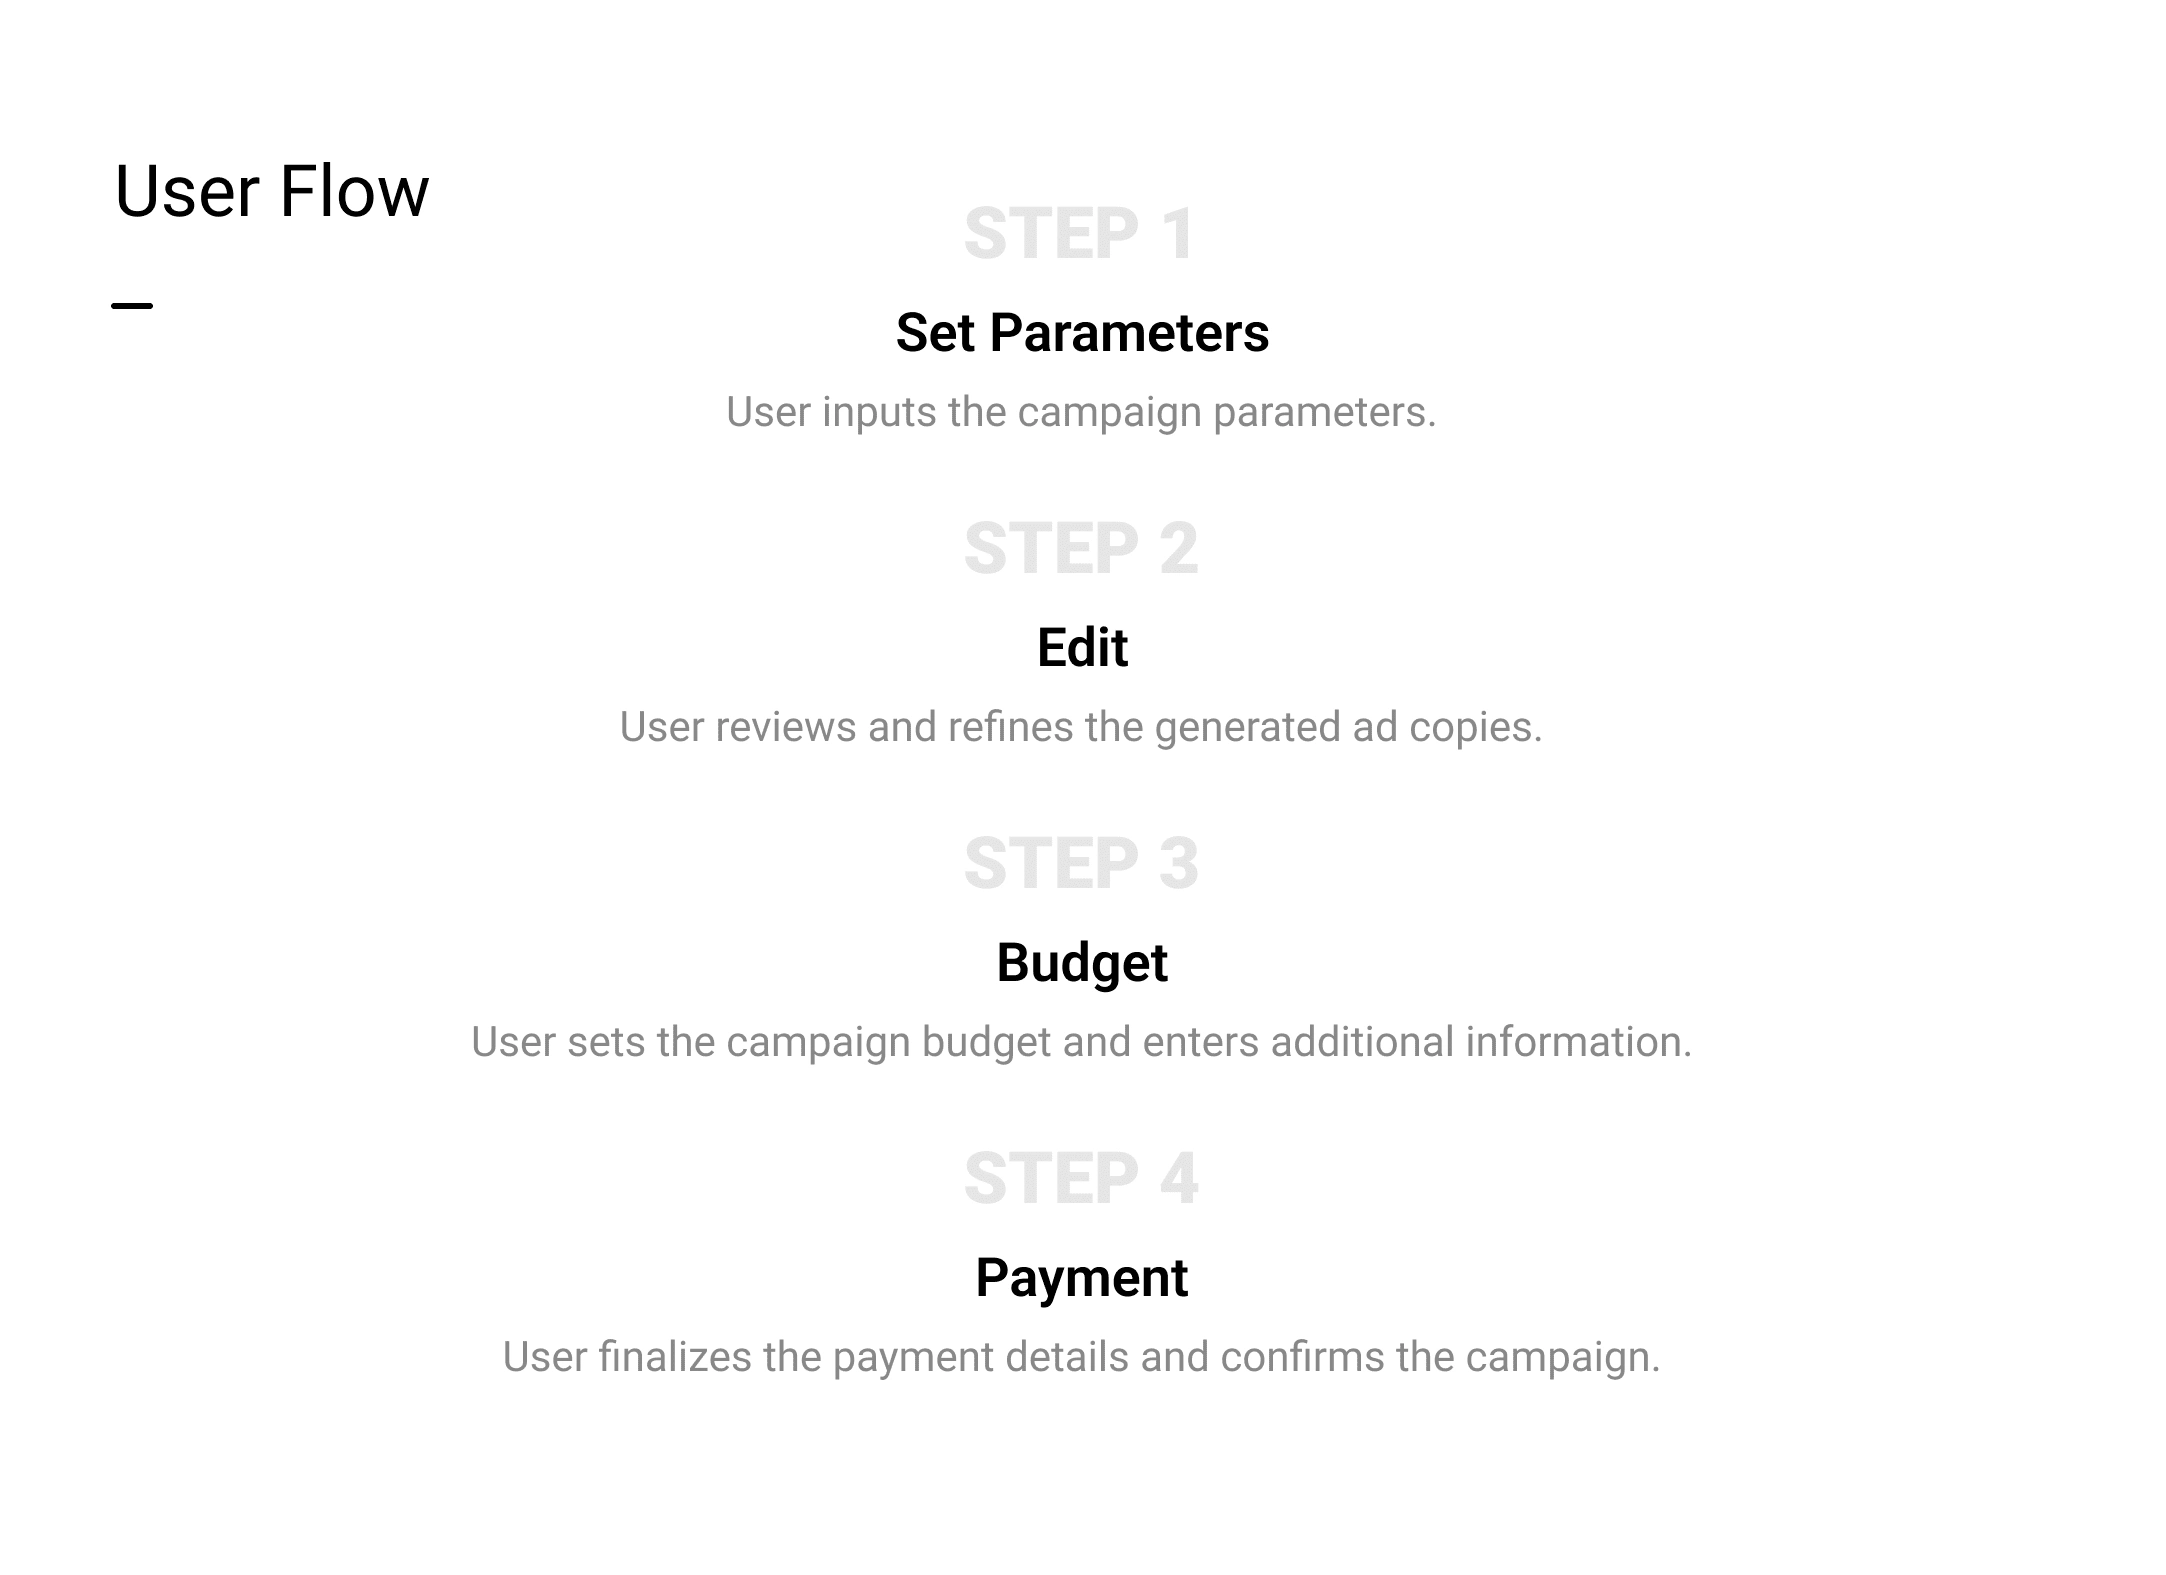Screen dimensions: 2166x1575
Task: Click the "User Flow" title text
Action: tap(271, 191)
